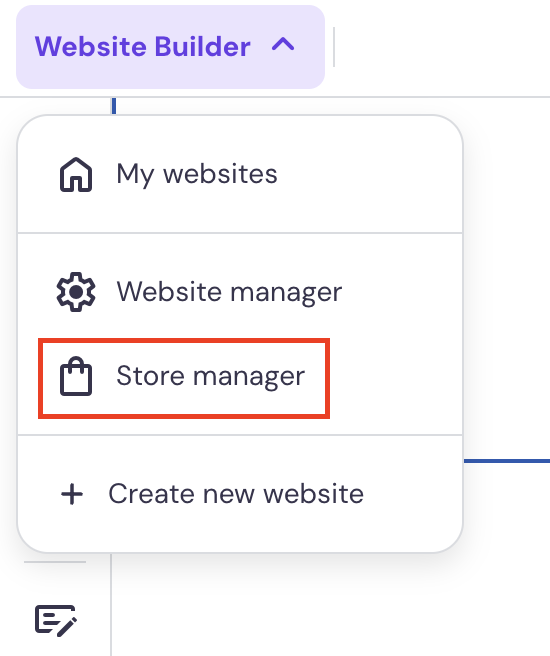Open My websites from the menu
The image size is (550, 656).
(x=240, y=174)
